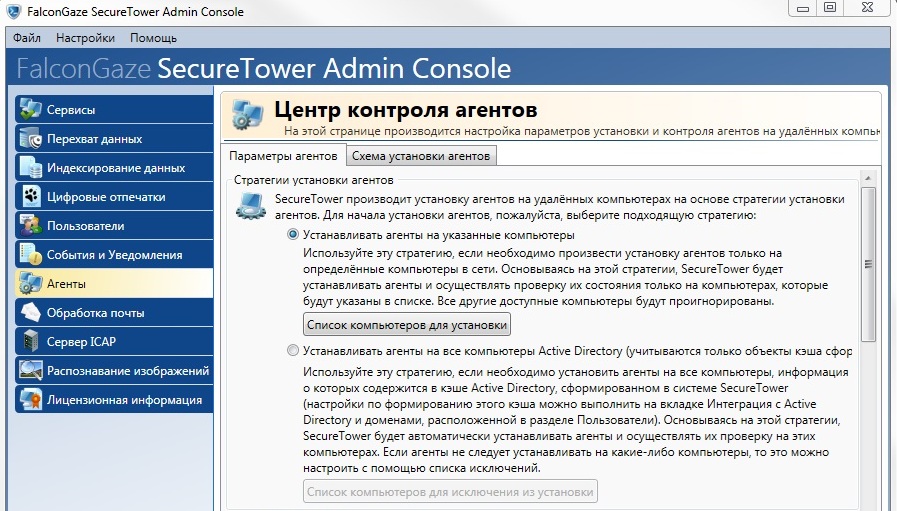This screenshot has width=897, height=511.
Task: Open Сервер ICAP section
Action: point(114,342)
